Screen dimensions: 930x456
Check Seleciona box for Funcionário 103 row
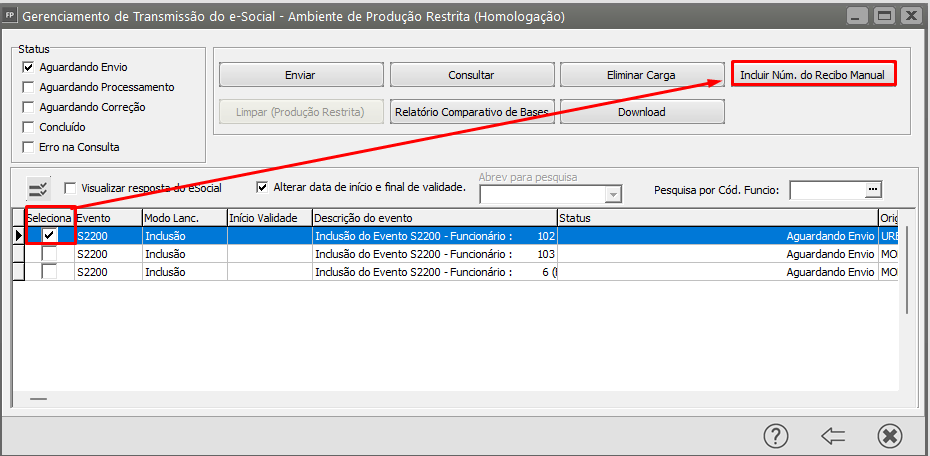pos(49,254)
